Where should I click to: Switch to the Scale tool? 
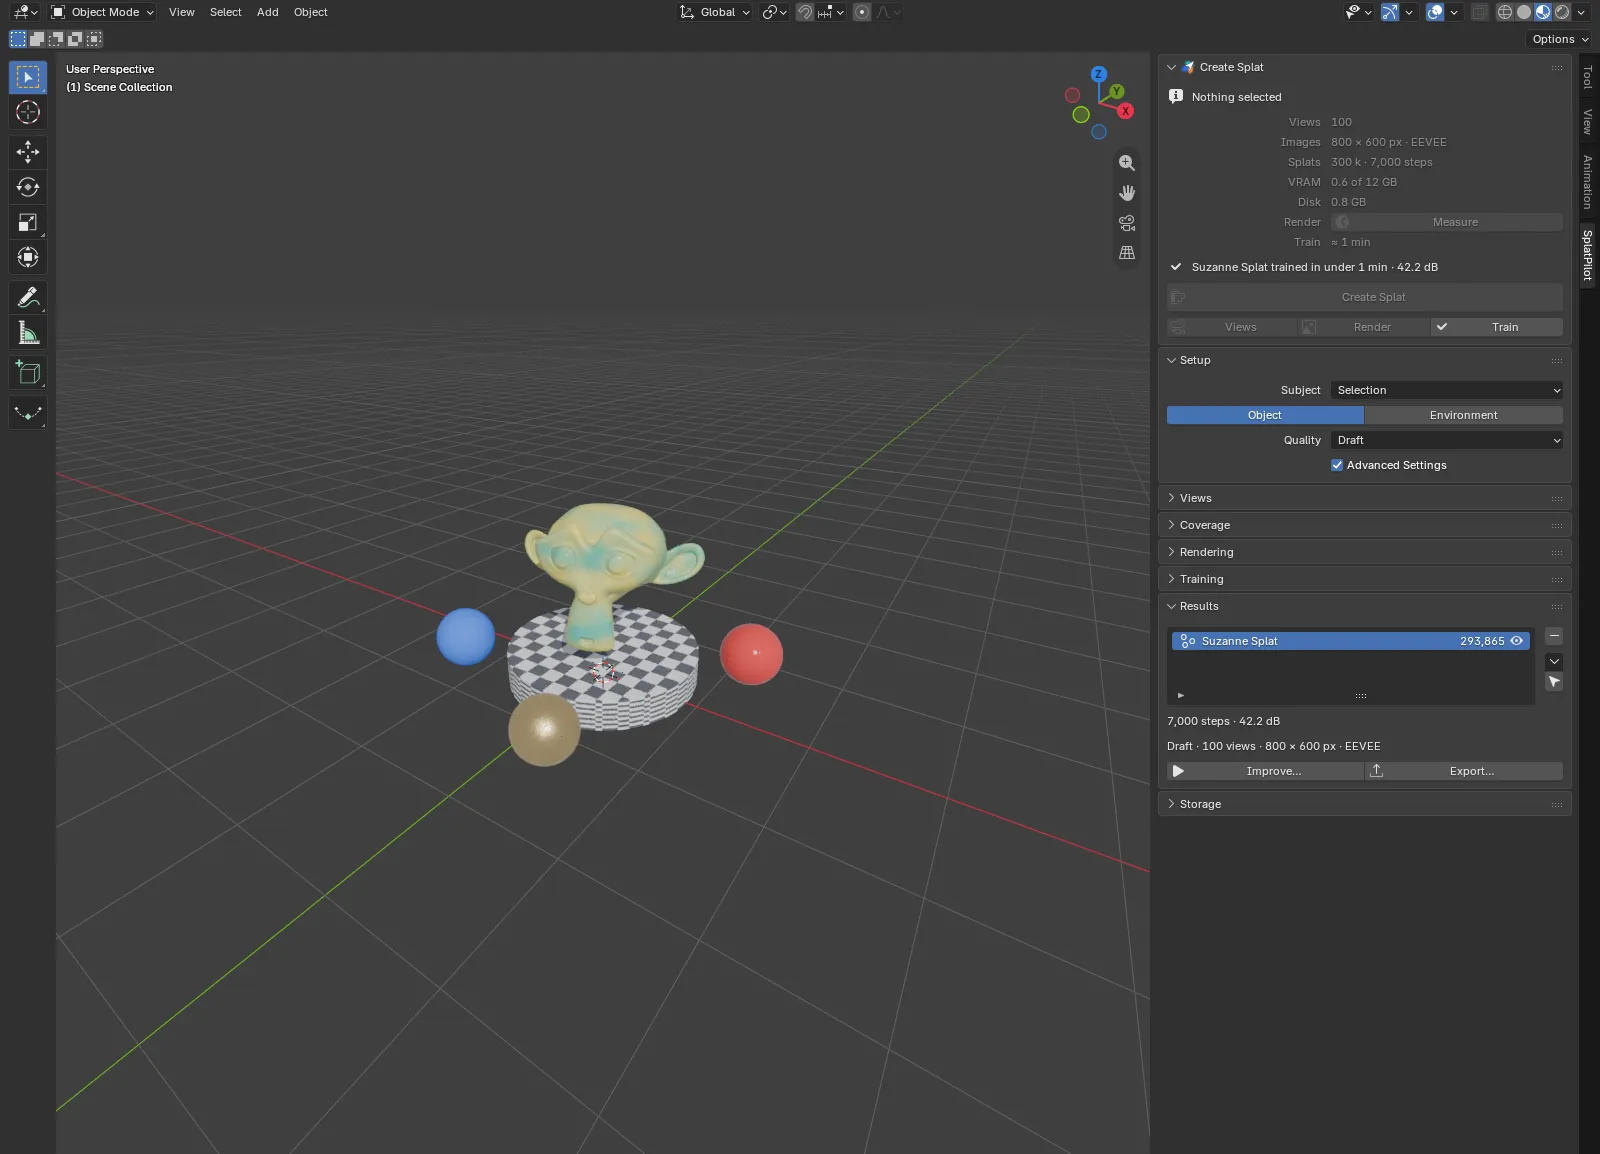pos(28,222)
